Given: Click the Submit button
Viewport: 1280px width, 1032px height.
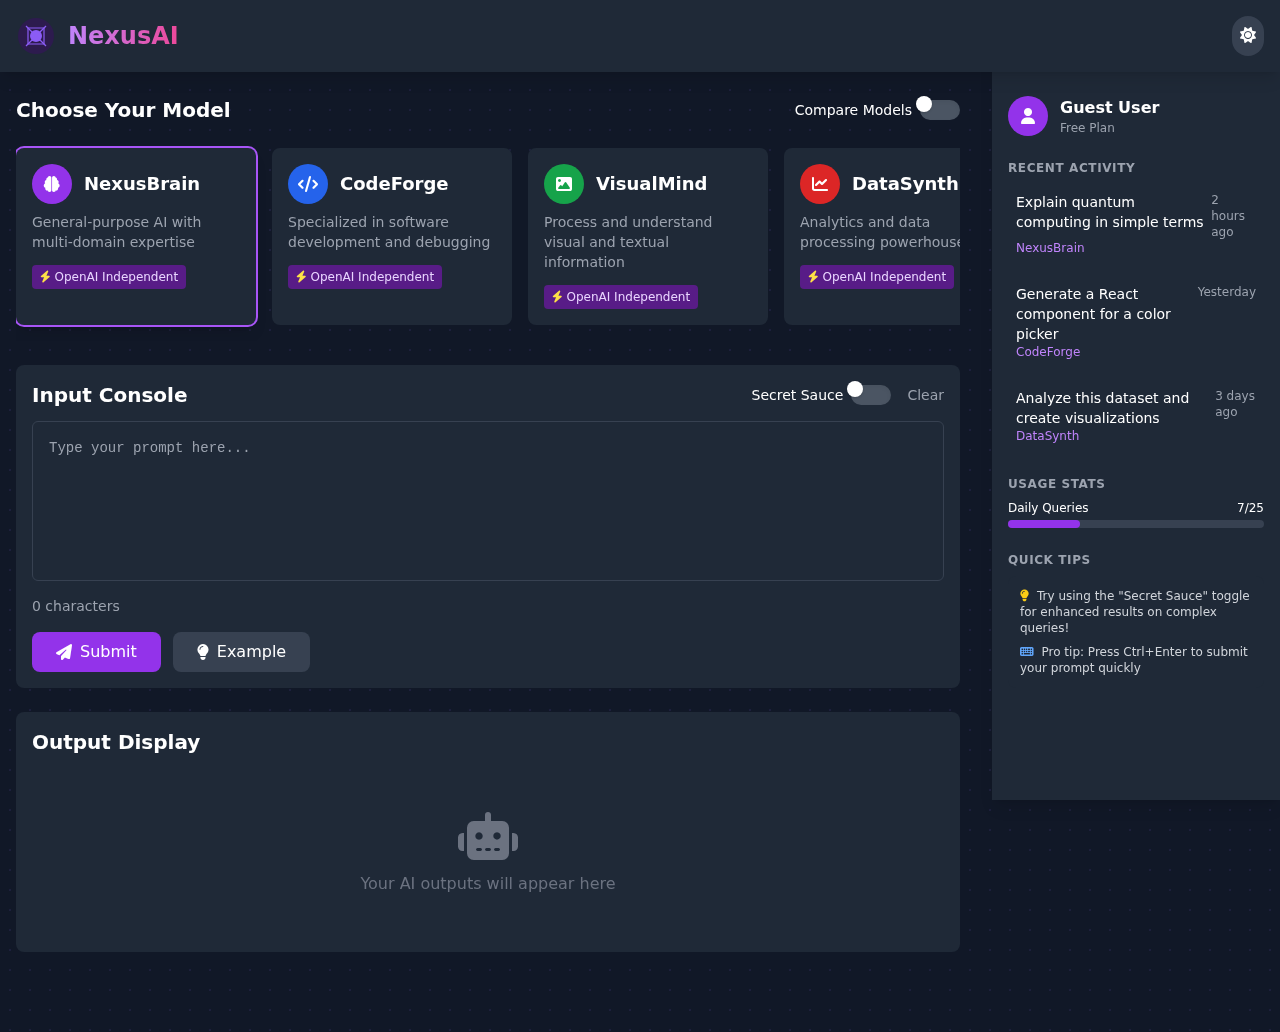Looking at the screenshot, I should (x=96, y=651).
